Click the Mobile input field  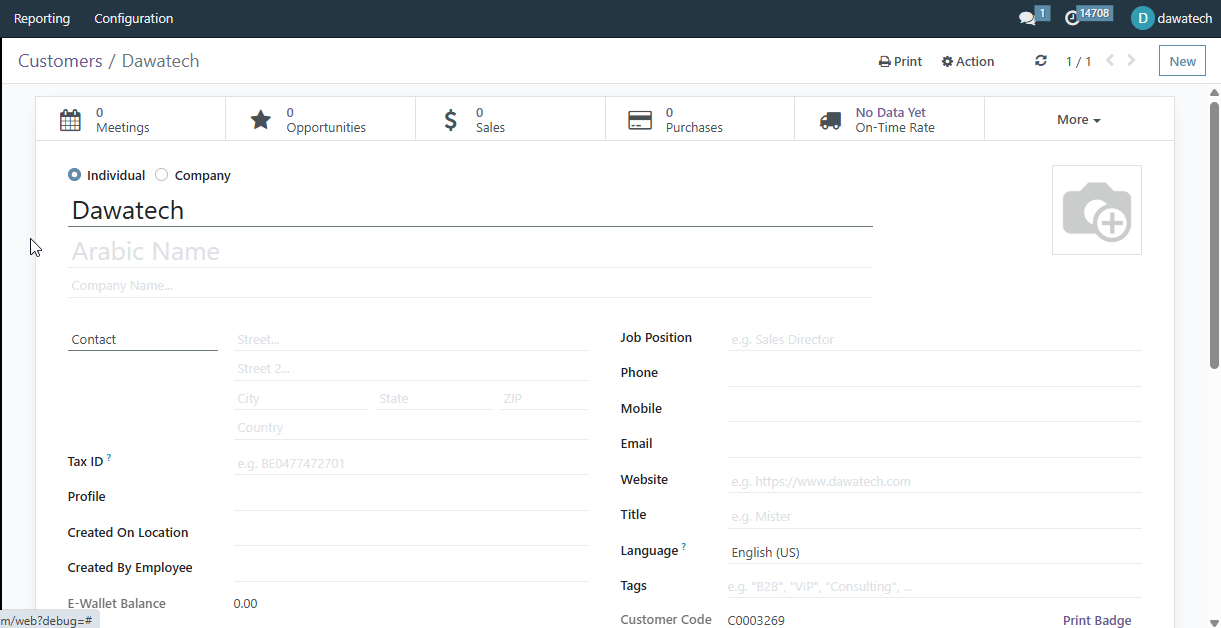click(x=935, y=410)
